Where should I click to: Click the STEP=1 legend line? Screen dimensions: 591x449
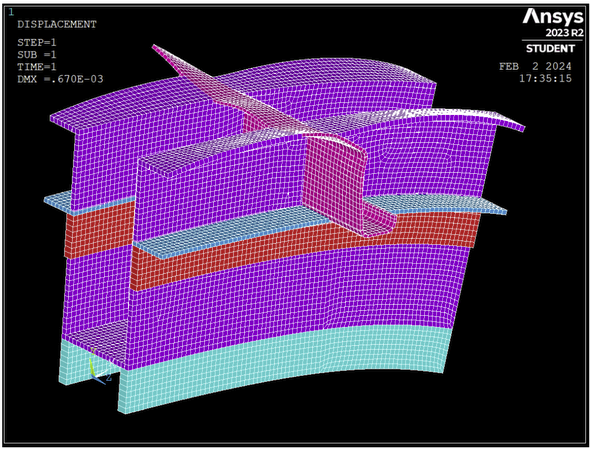pos(37,43)
